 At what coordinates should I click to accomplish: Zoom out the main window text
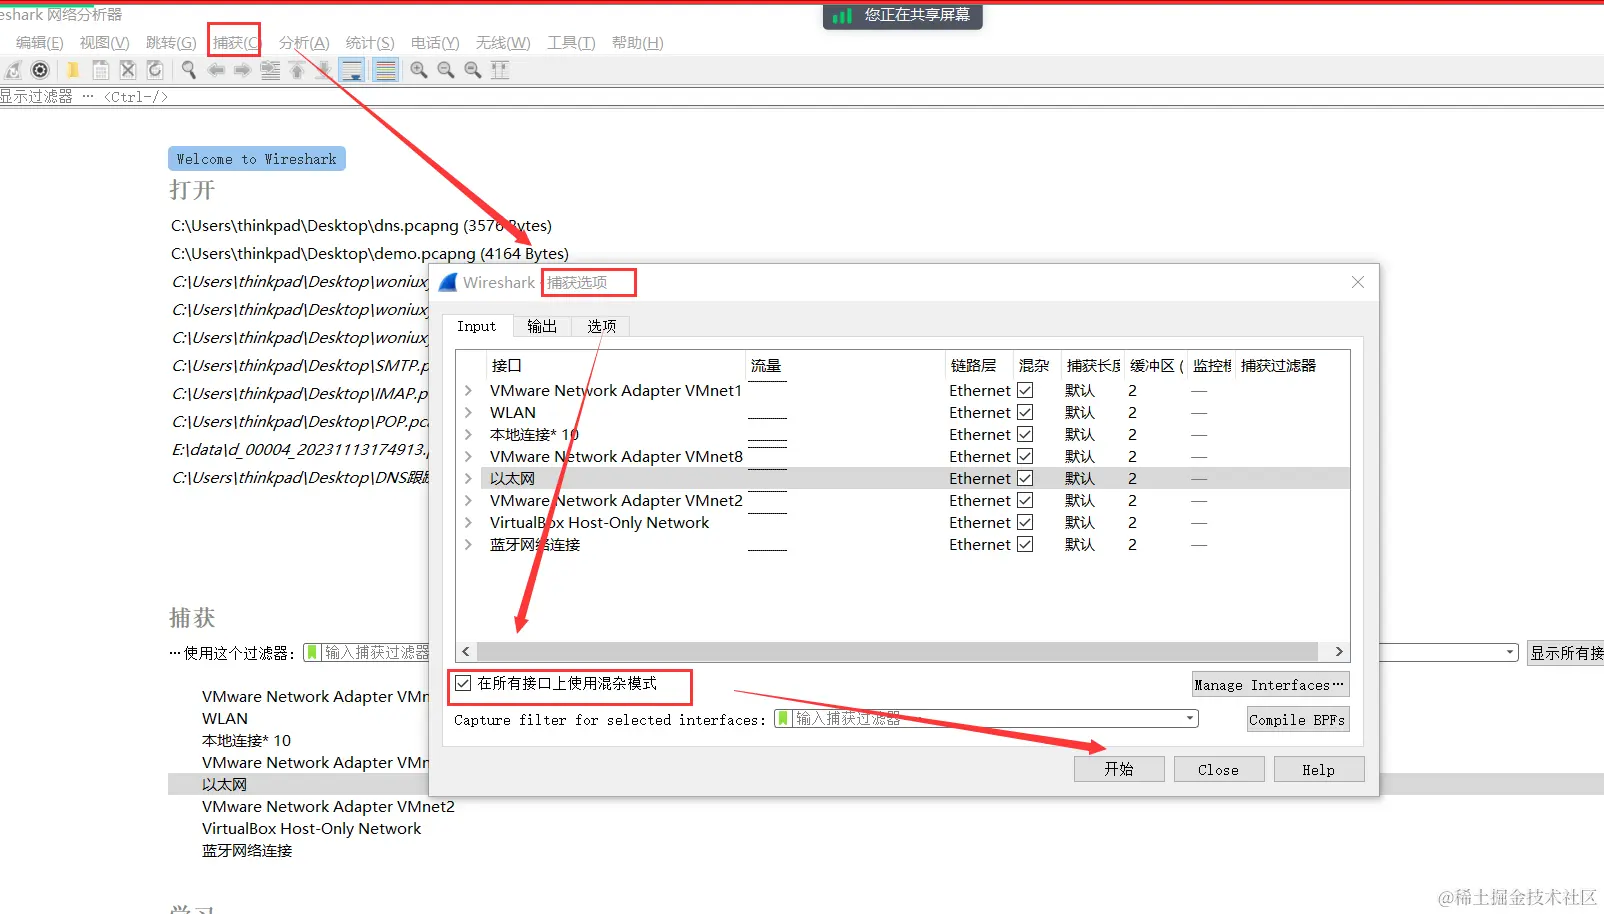click(x=446, y=70)
